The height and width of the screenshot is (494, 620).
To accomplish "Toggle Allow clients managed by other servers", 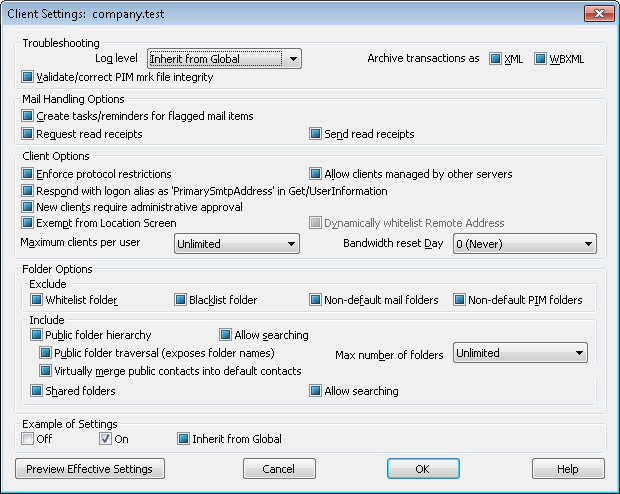I will 316,174.
